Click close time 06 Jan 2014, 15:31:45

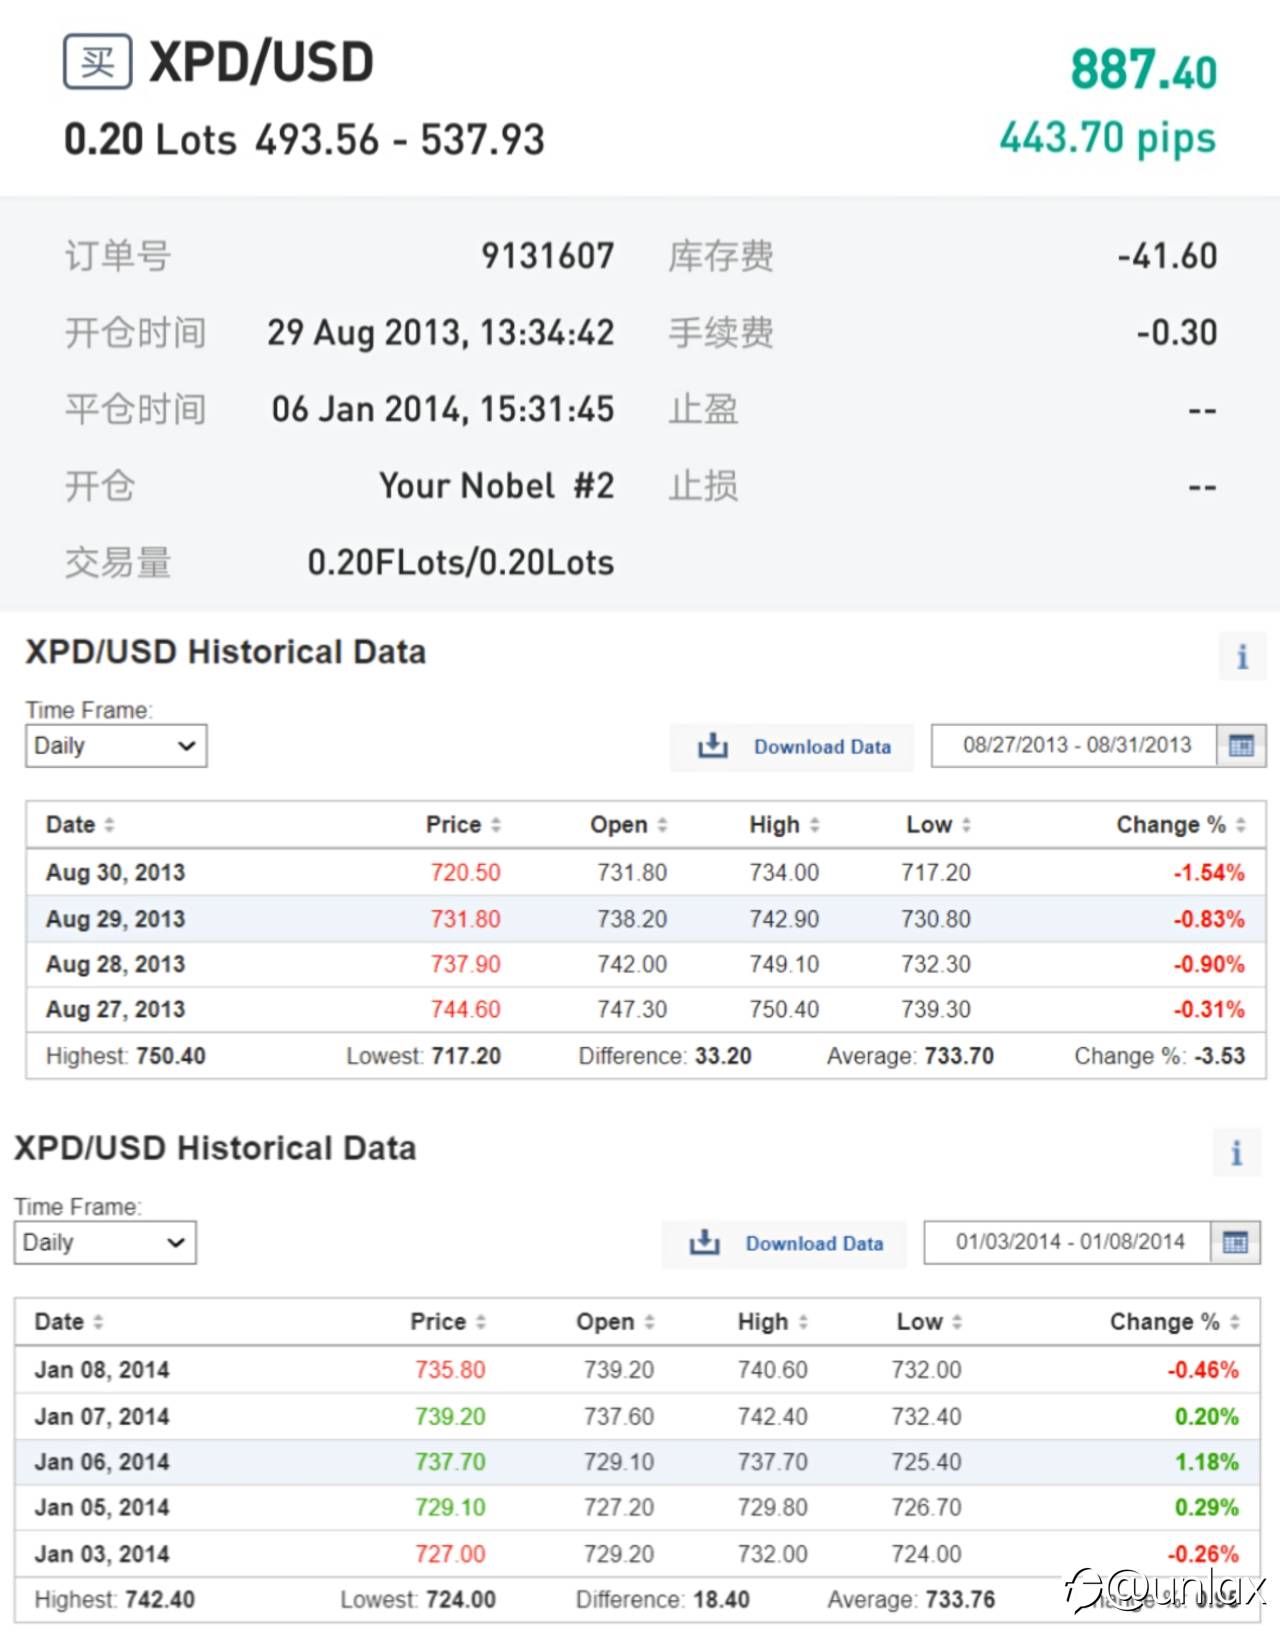(443, 409)
